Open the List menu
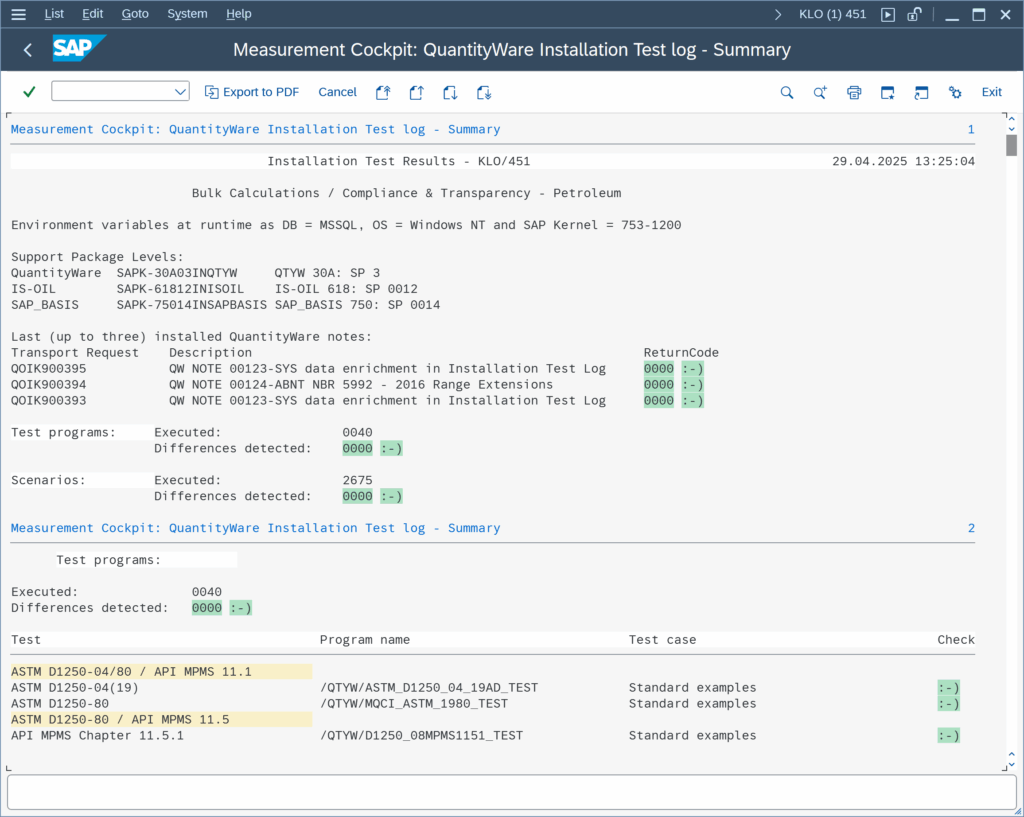 click(x=54, y=14)
